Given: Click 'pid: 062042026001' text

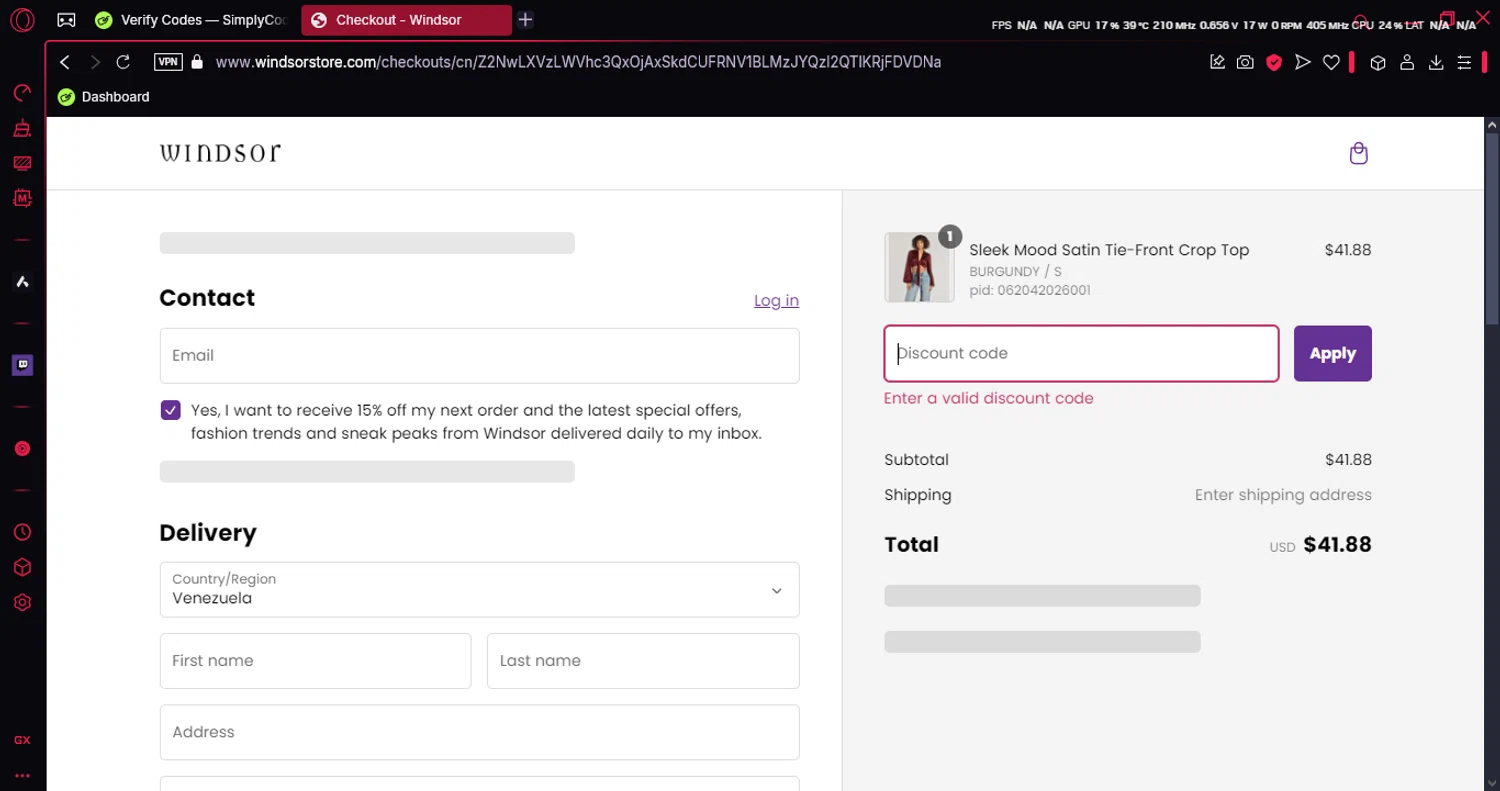Looking at the screenshot, I should tap(1030, 290).
